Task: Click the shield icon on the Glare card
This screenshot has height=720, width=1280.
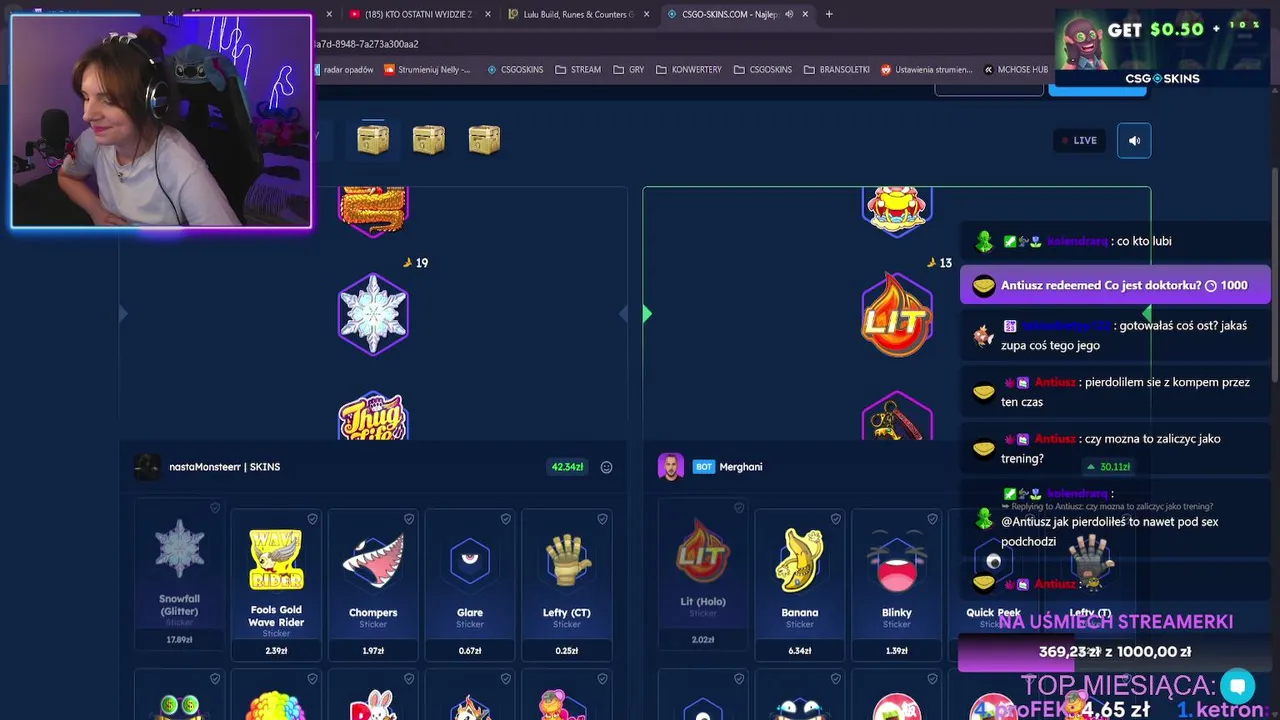Action: [506, 519]
